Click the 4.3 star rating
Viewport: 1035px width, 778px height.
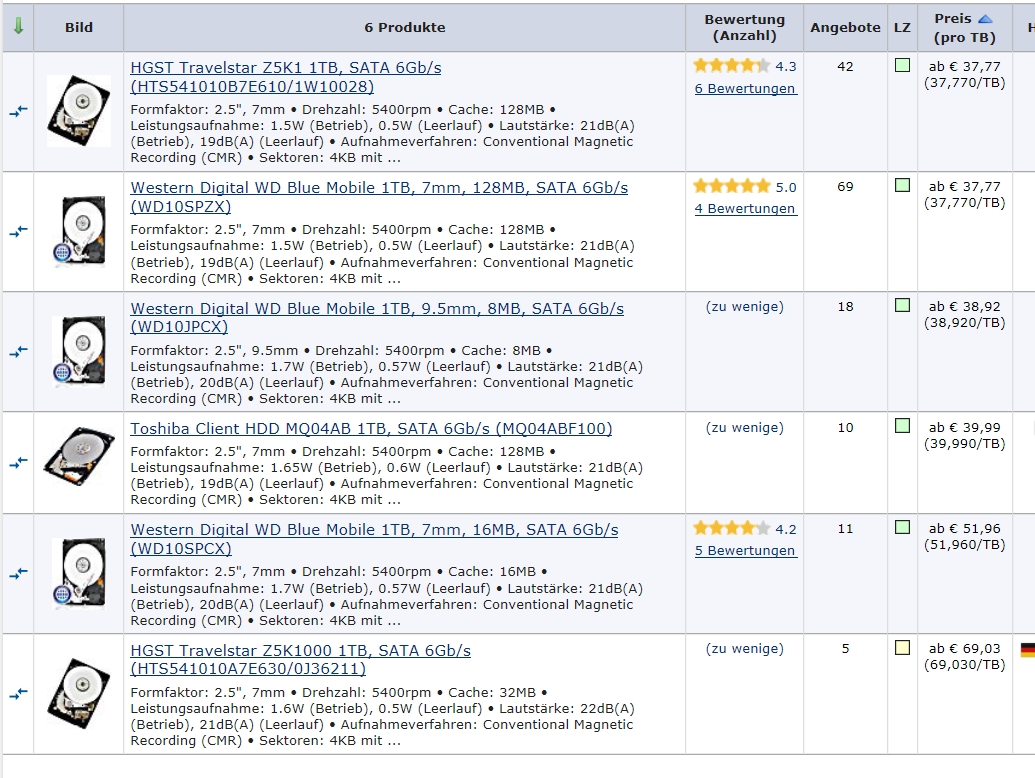pos(745,66)
